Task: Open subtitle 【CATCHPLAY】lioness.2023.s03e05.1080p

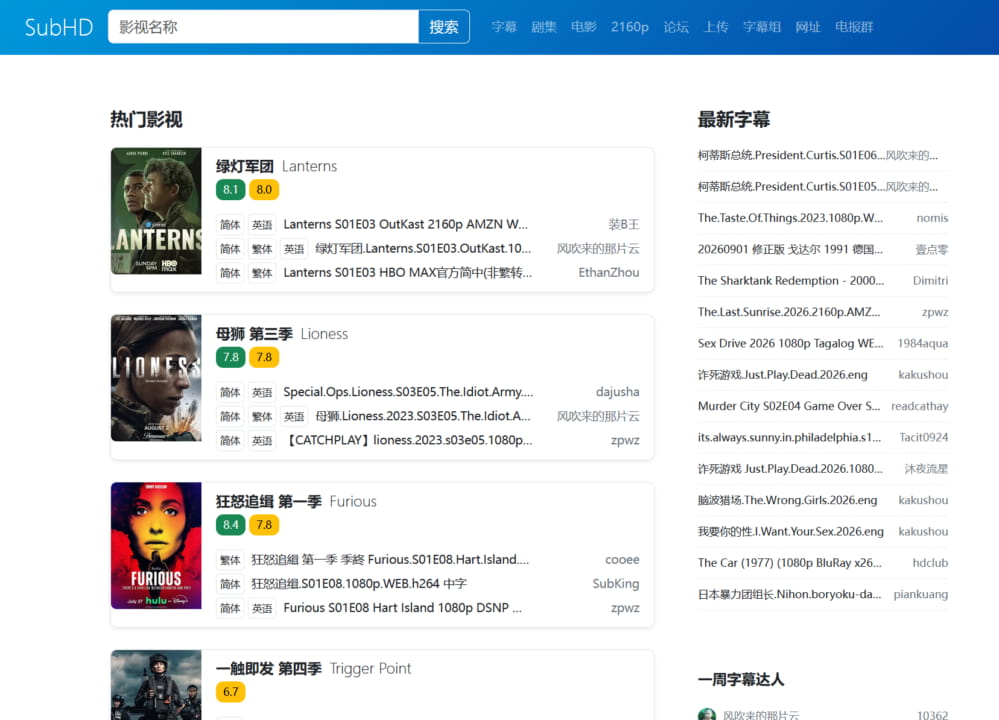Action: pyautogui.click(x=408, y=440)
